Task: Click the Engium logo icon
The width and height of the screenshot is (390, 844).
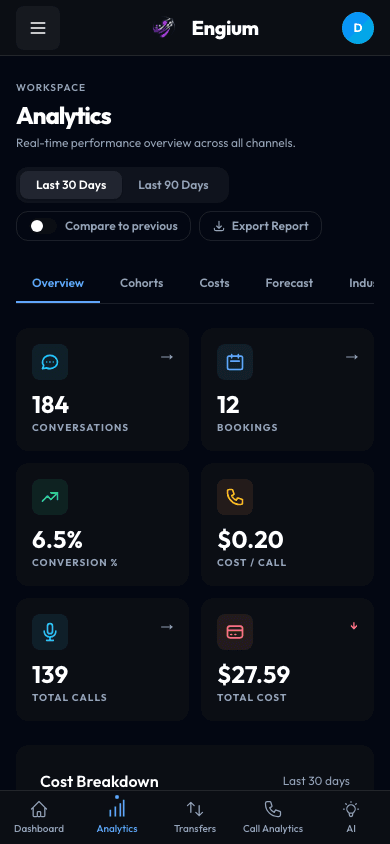Action: tap(164, 28)
